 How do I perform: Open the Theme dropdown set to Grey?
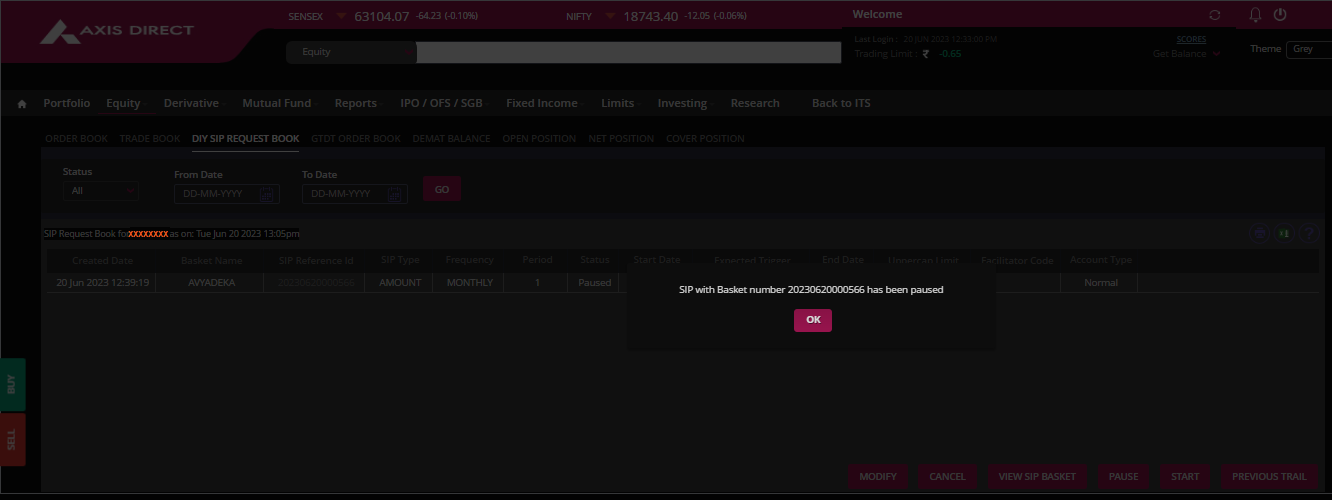coord(1308,49)
